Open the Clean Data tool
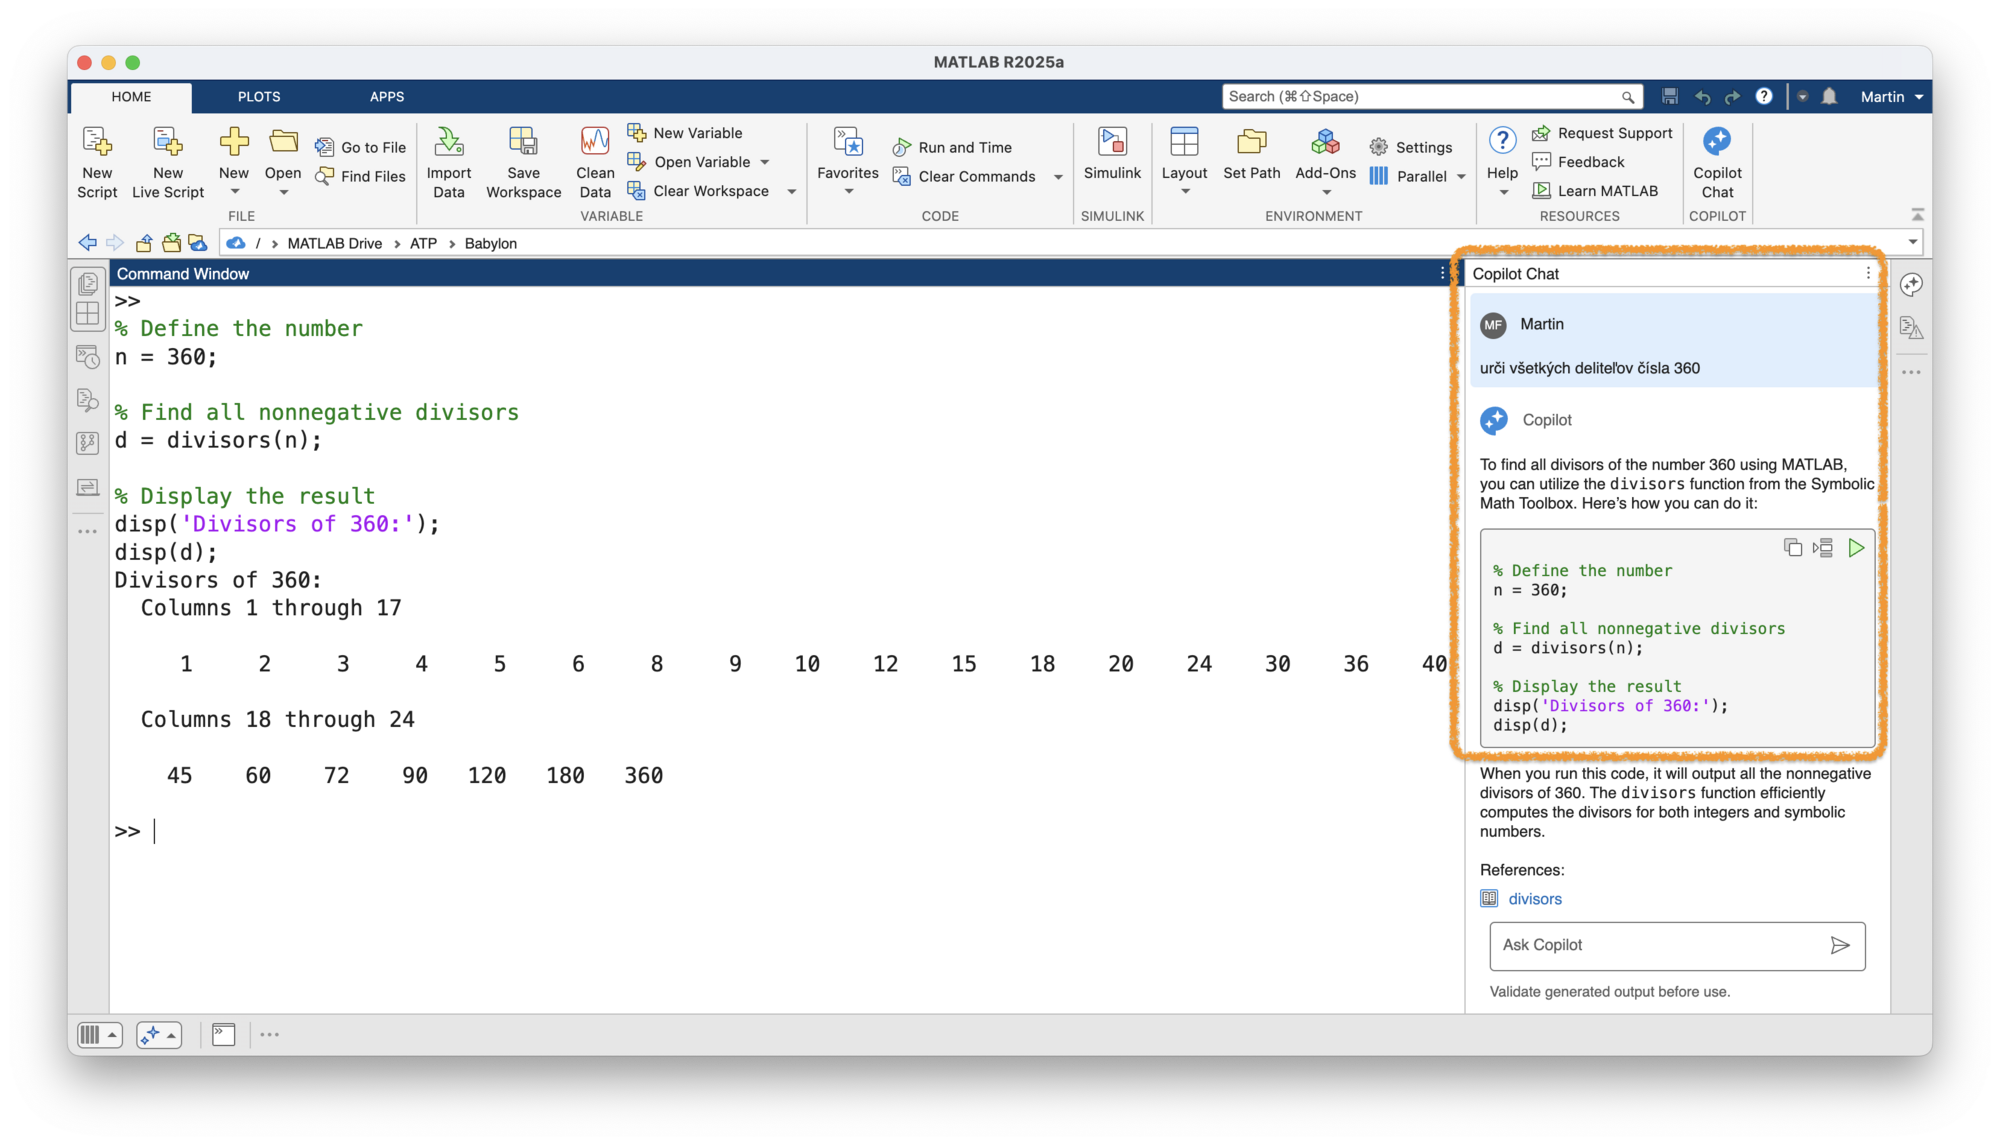 [595, 163]
